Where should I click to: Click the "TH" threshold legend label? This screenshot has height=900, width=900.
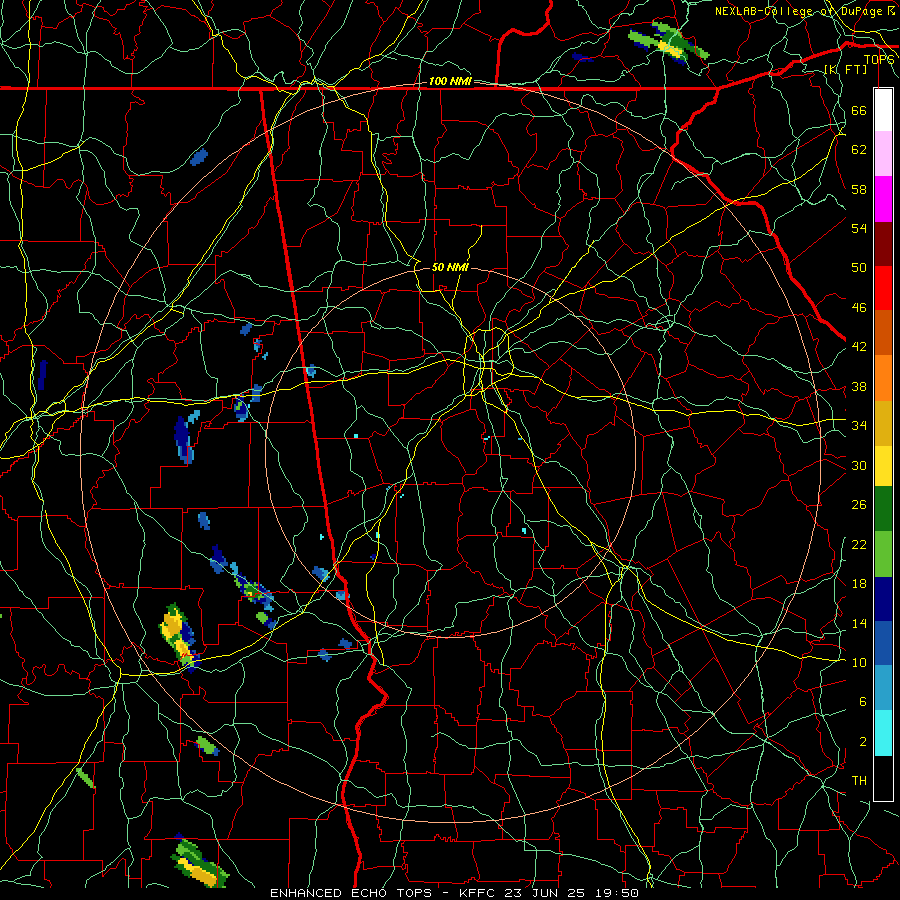(x=859, y=781)
